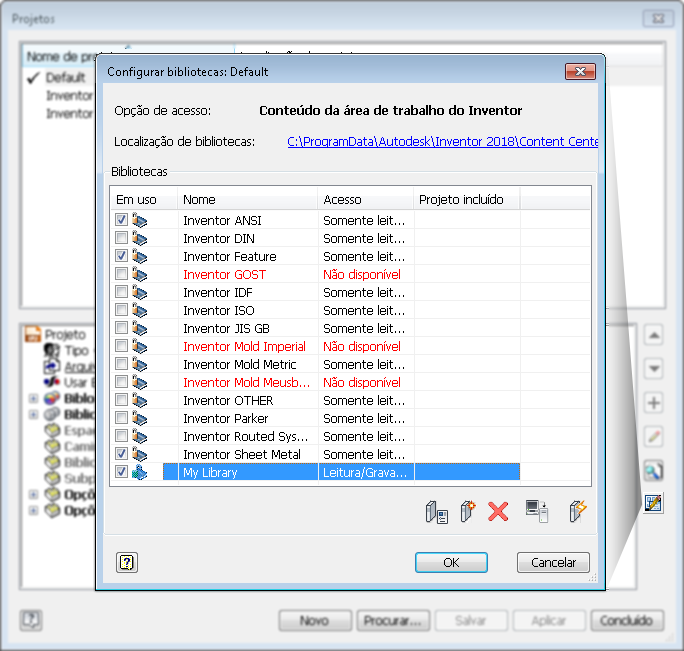Click the library book with list icon

coord(436,512)
